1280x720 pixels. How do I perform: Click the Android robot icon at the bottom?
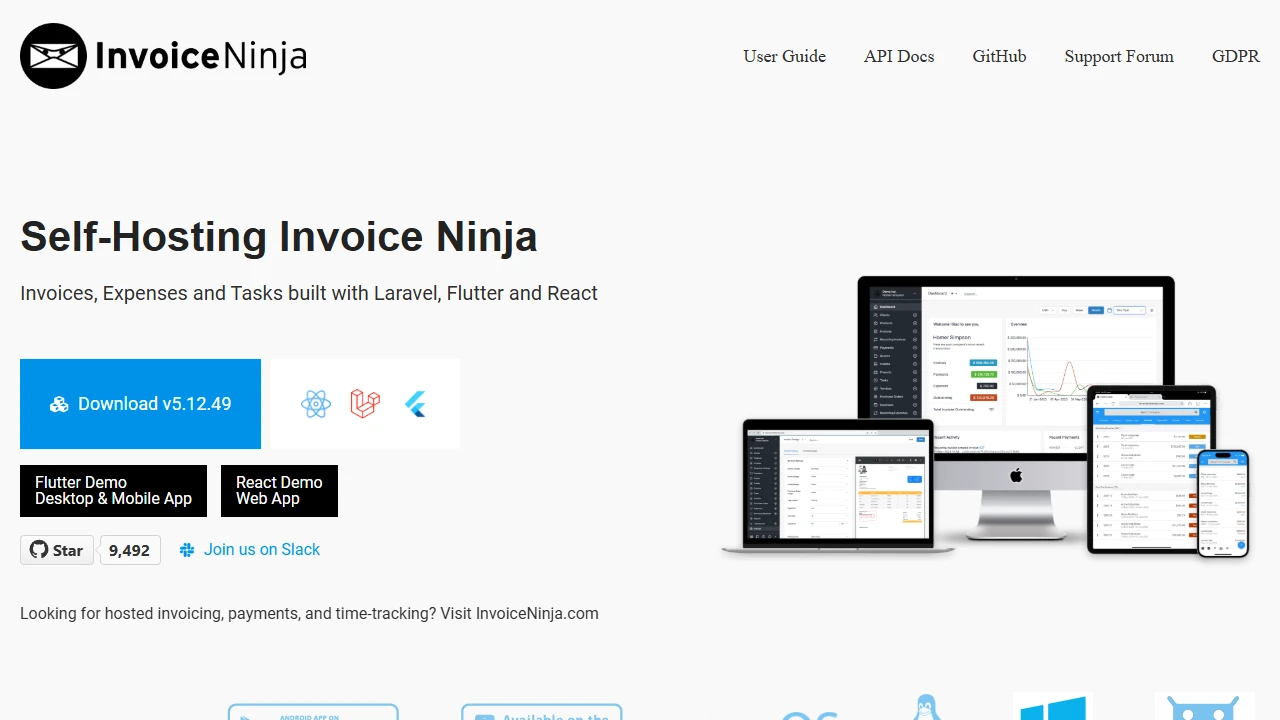(1204, 712)
